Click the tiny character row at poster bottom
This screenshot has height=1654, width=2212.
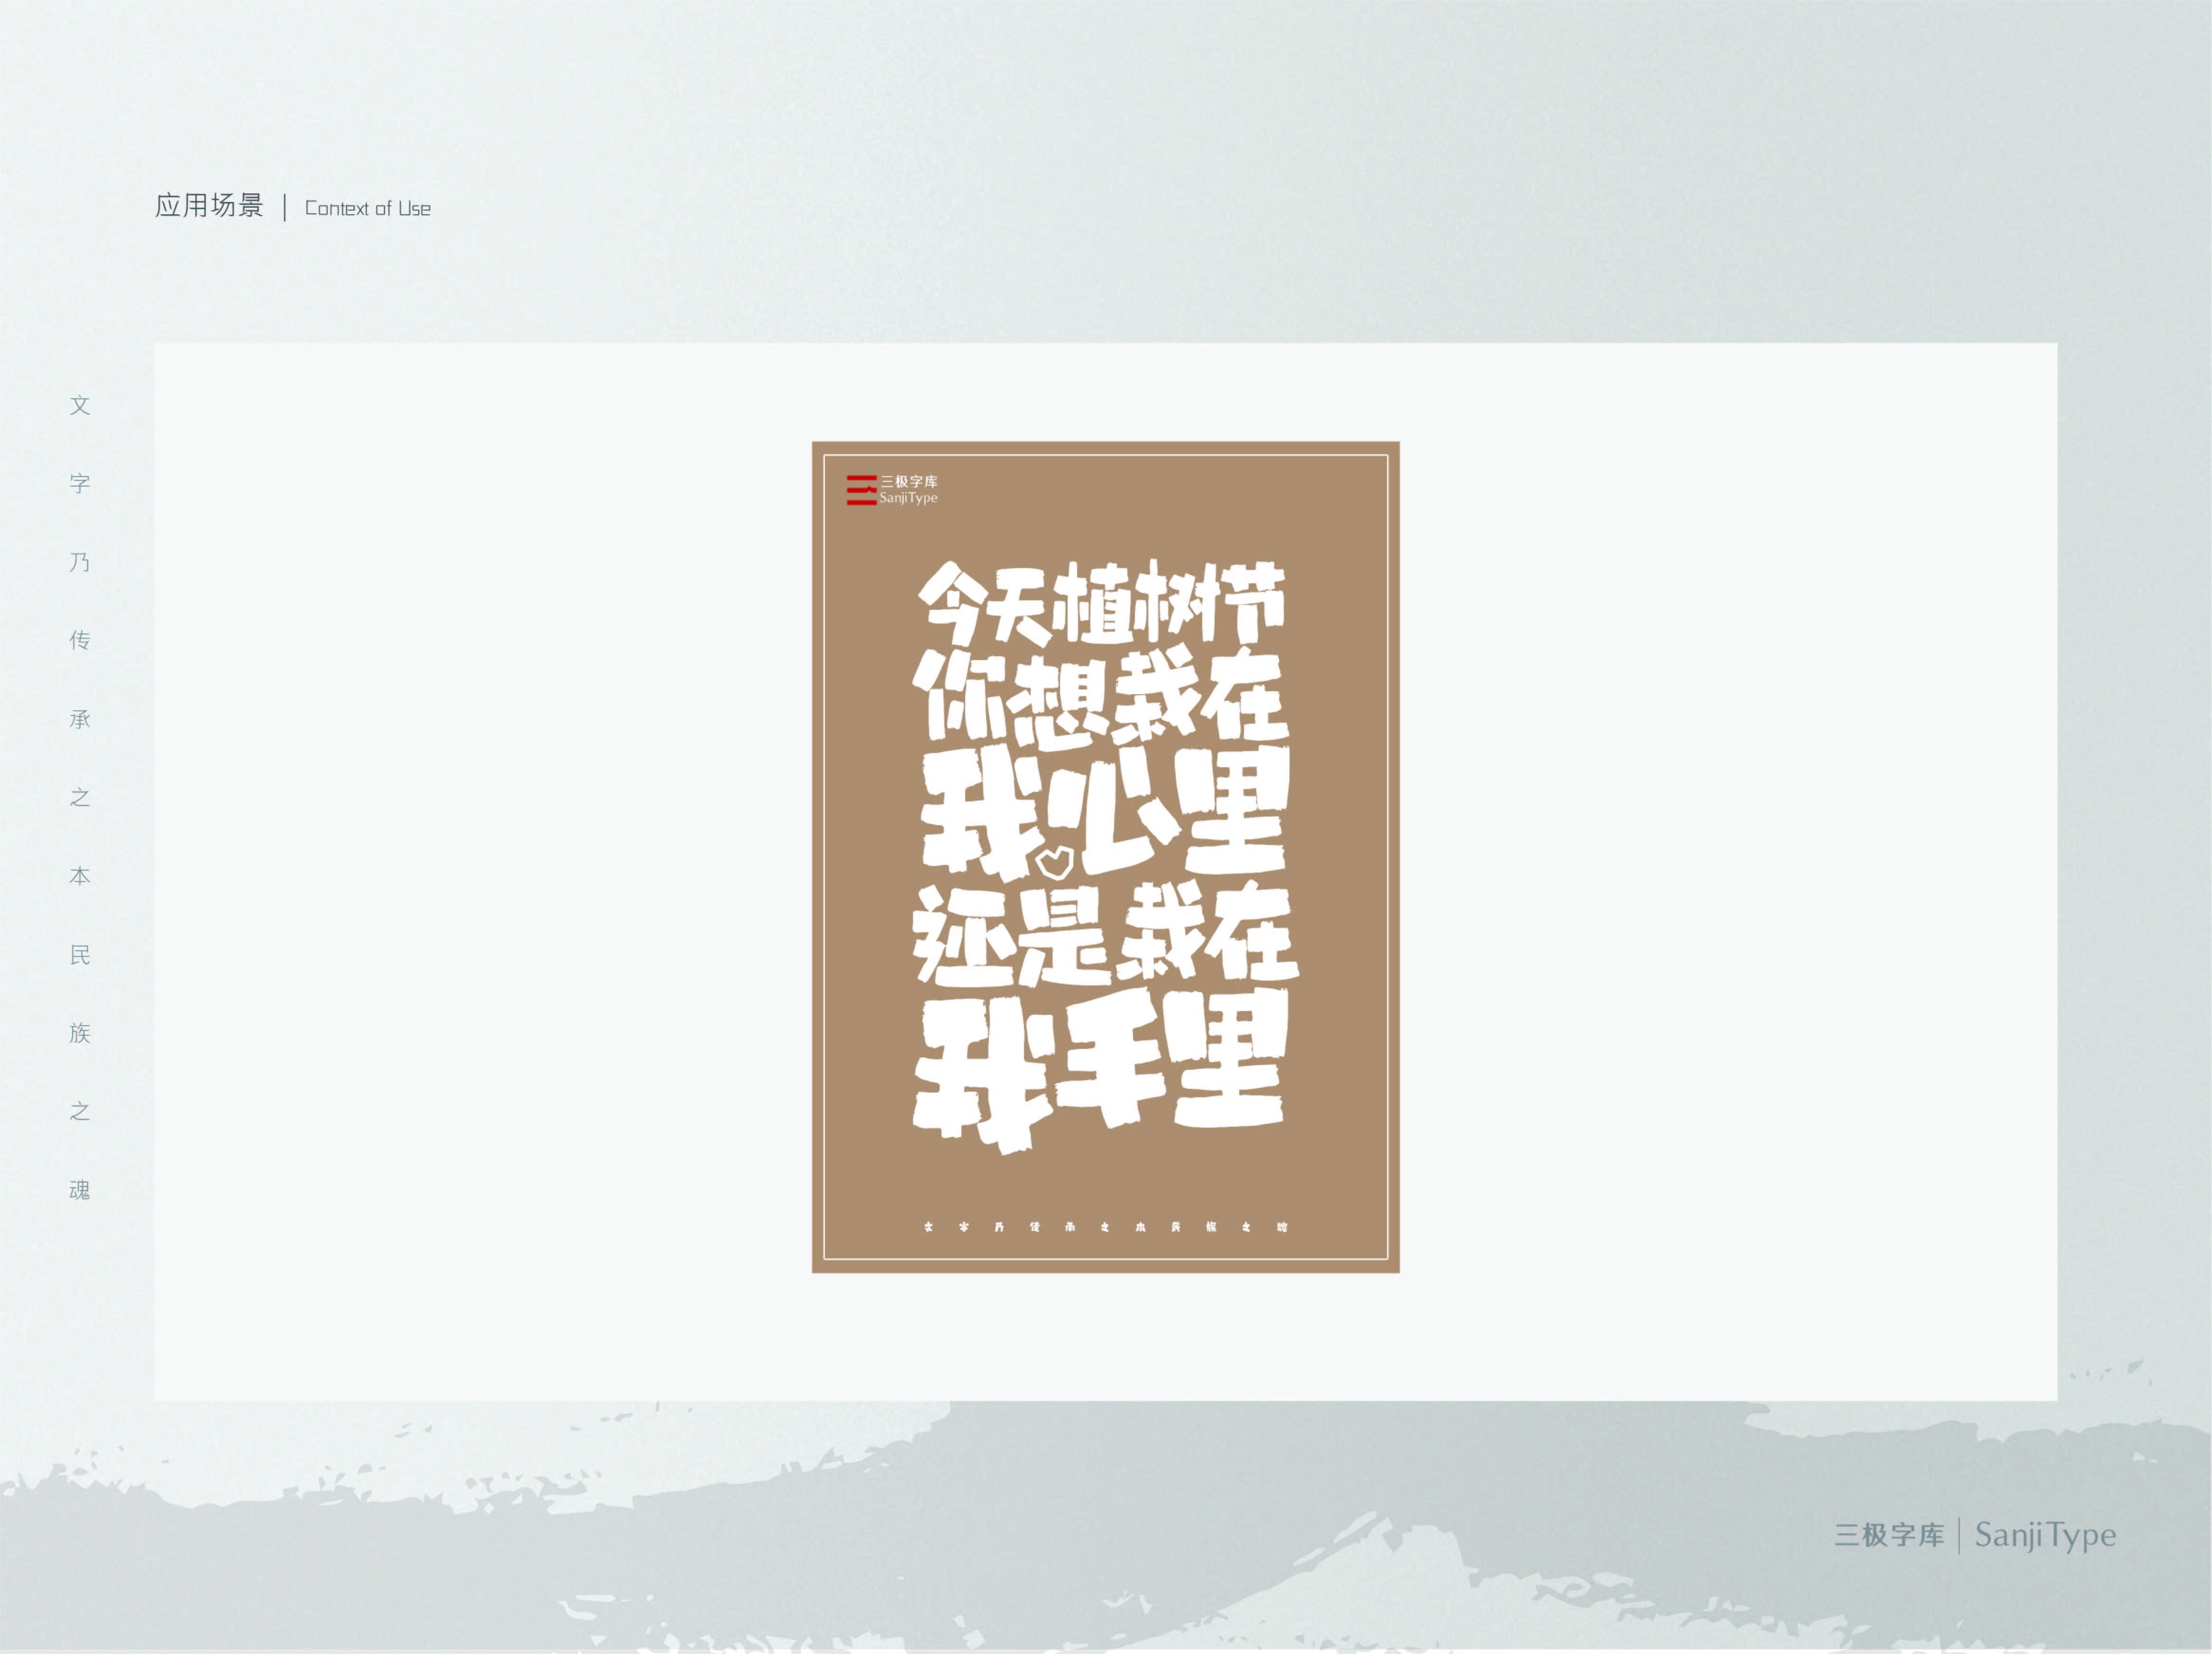(x=1105, y=1227)
